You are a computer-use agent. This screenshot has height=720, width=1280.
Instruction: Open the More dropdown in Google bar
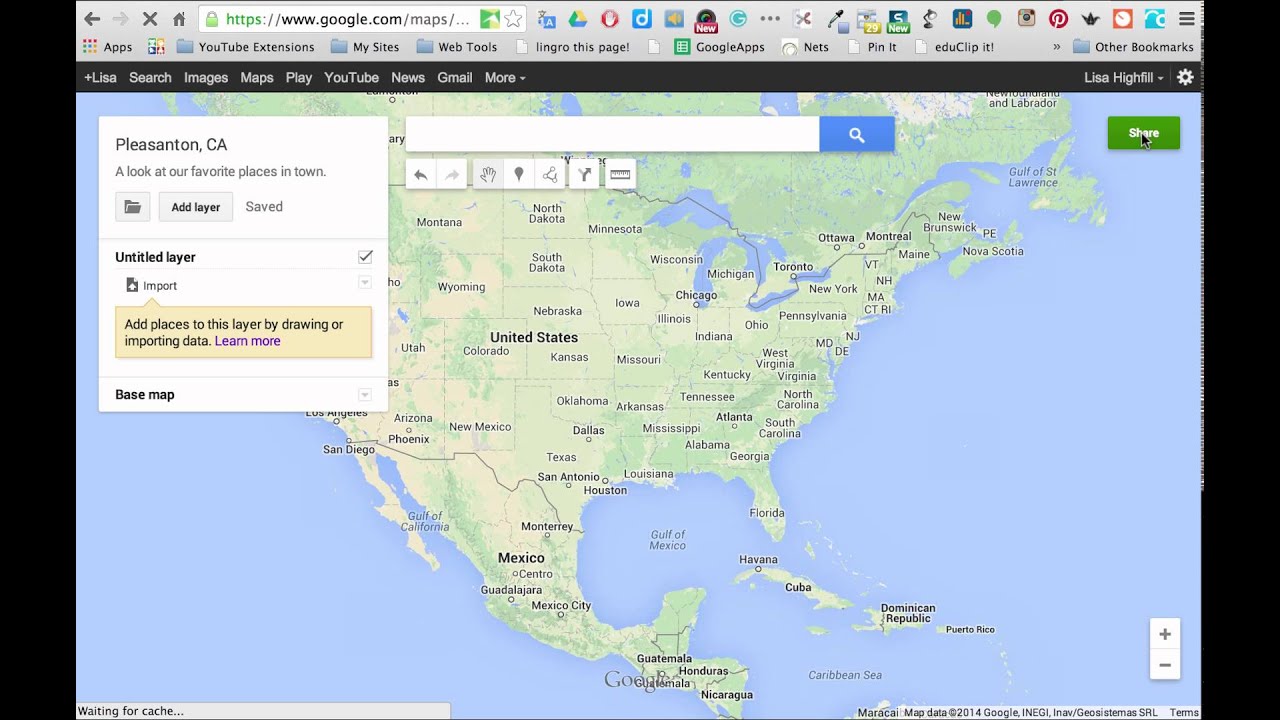[x=505, y=77]
